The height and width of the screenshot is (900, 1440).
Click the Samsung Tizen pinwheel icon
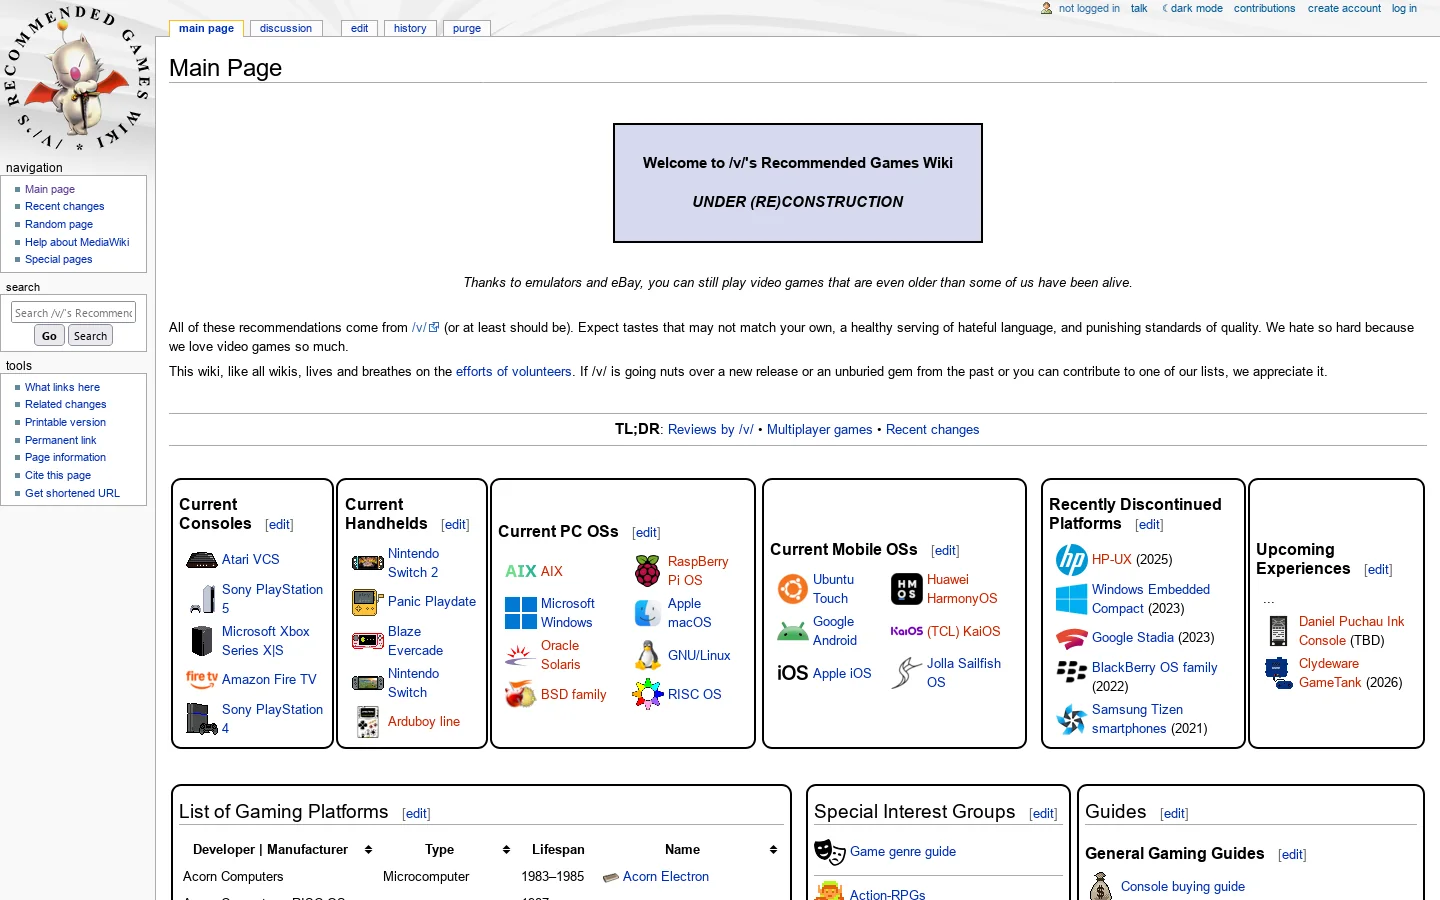pyautogui.click(x=1072, y=719)
